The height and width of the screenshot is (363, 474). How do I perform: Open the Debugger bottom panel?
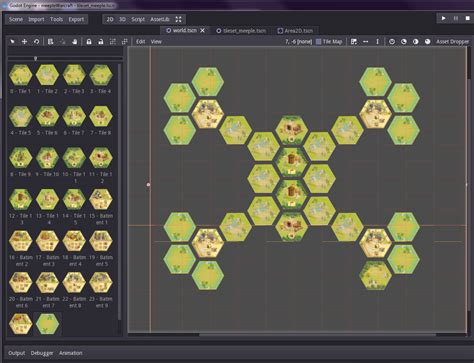42,353
